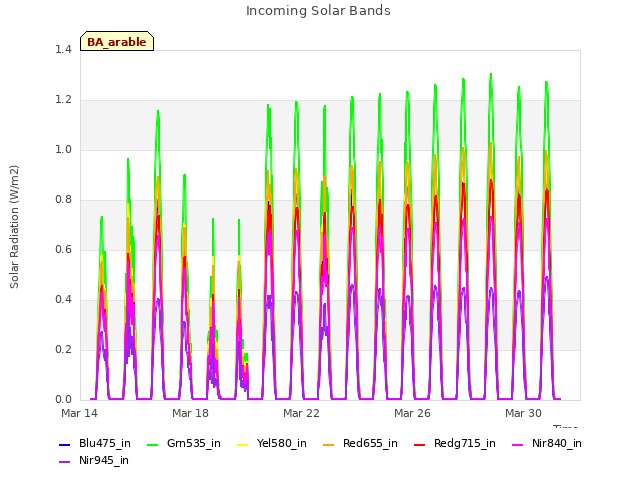This screenshot has height=480, width=640.
Task: Click the Mar 18 x-axis tick label
Action: [x=190, y=413]
